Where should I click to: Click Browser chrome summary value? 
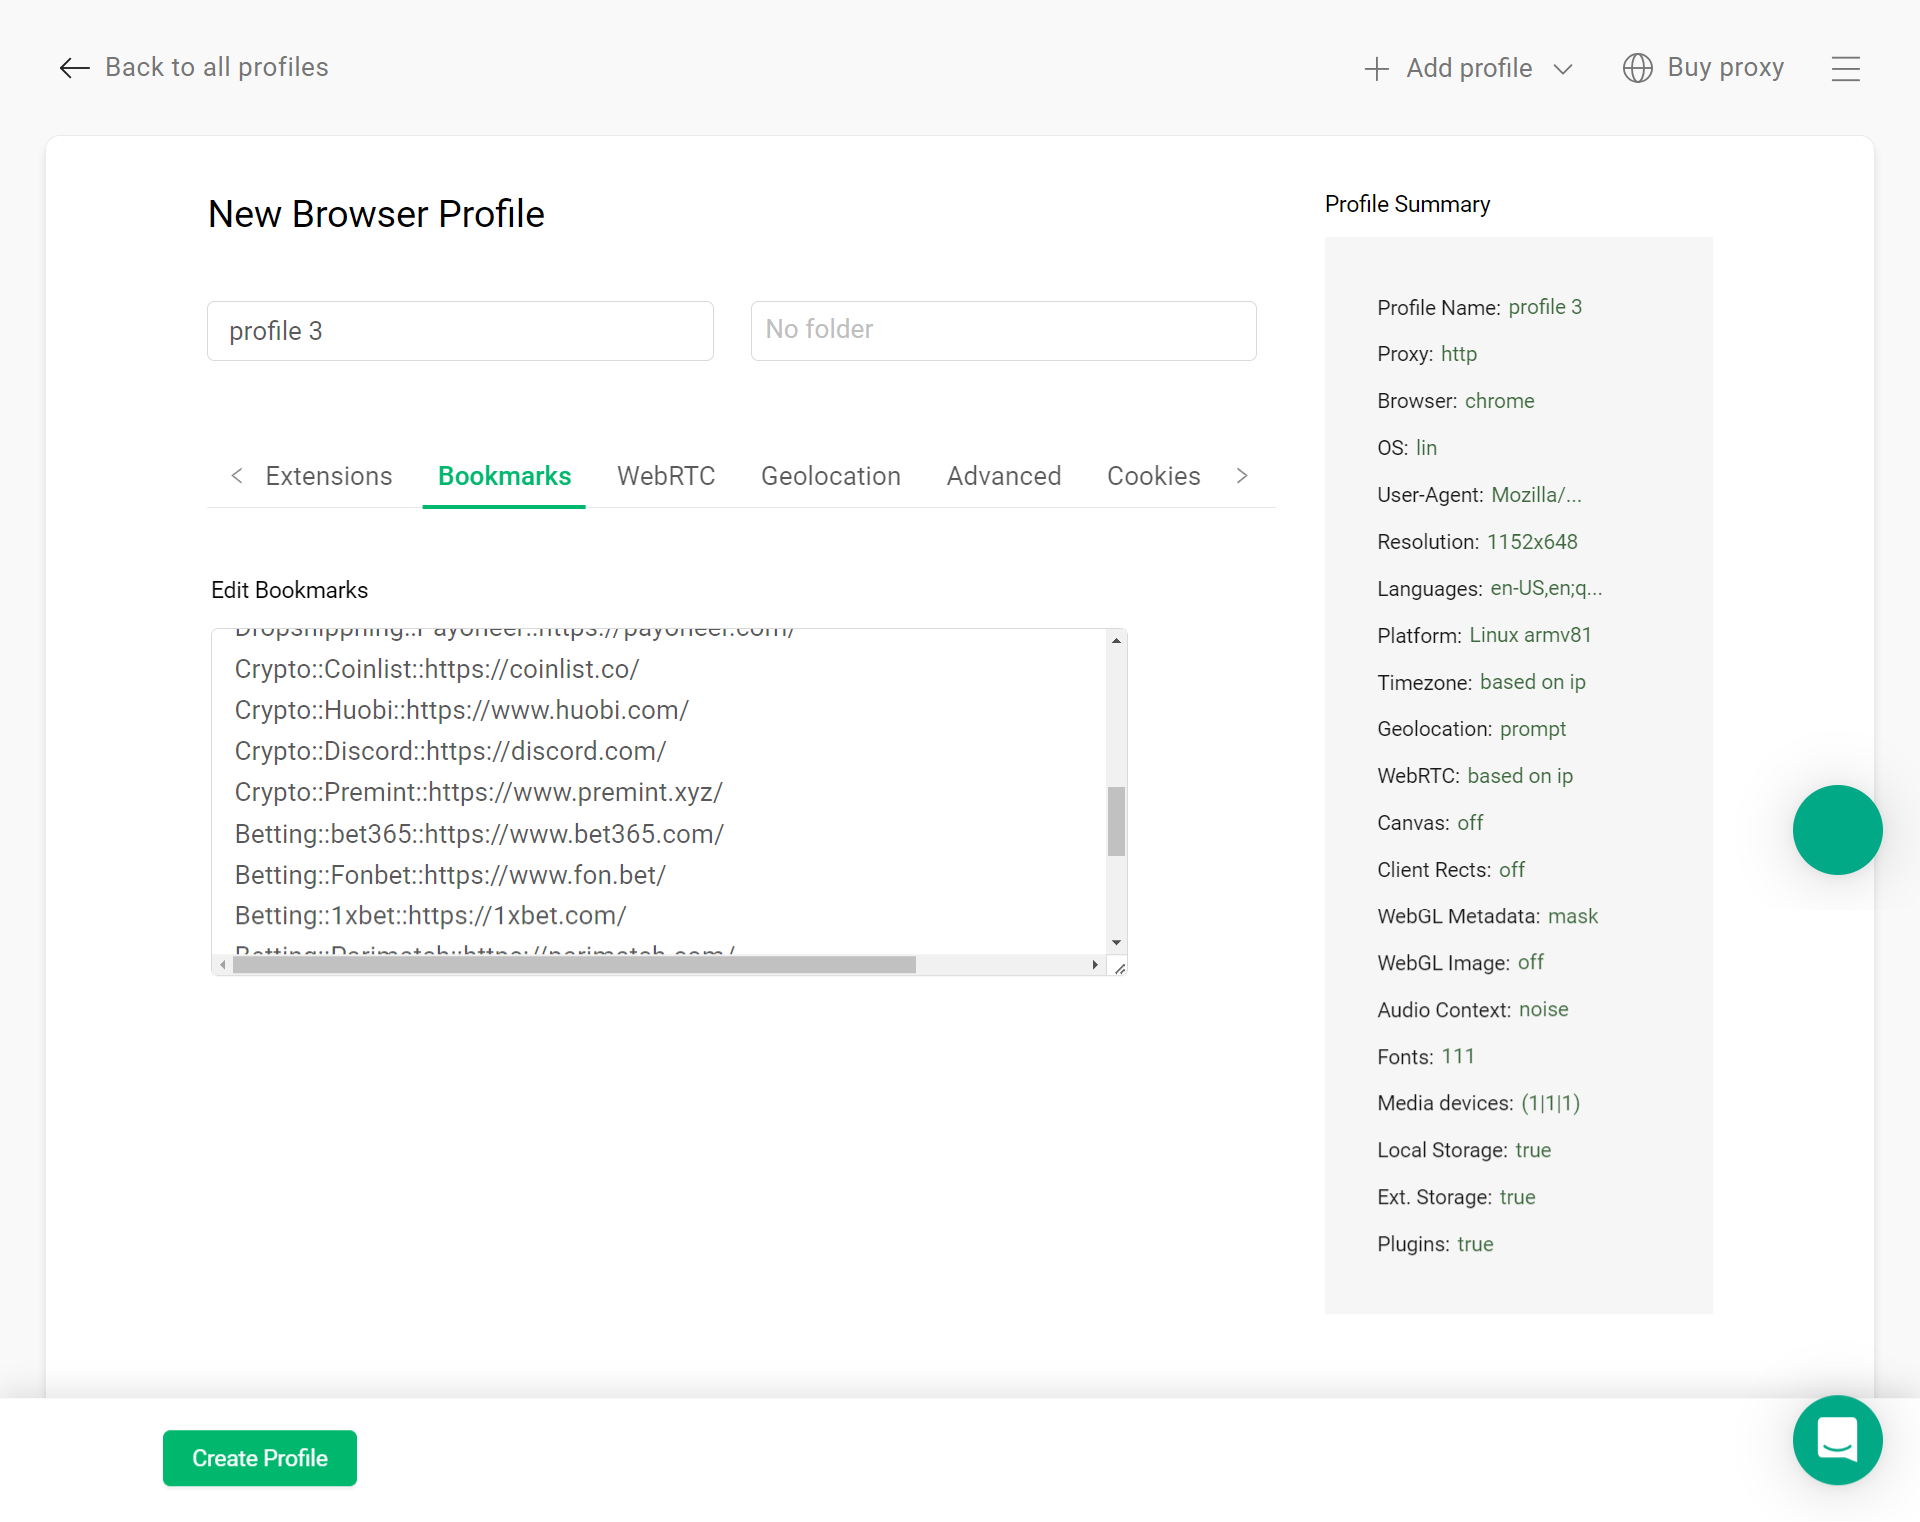coord(1500,401)
